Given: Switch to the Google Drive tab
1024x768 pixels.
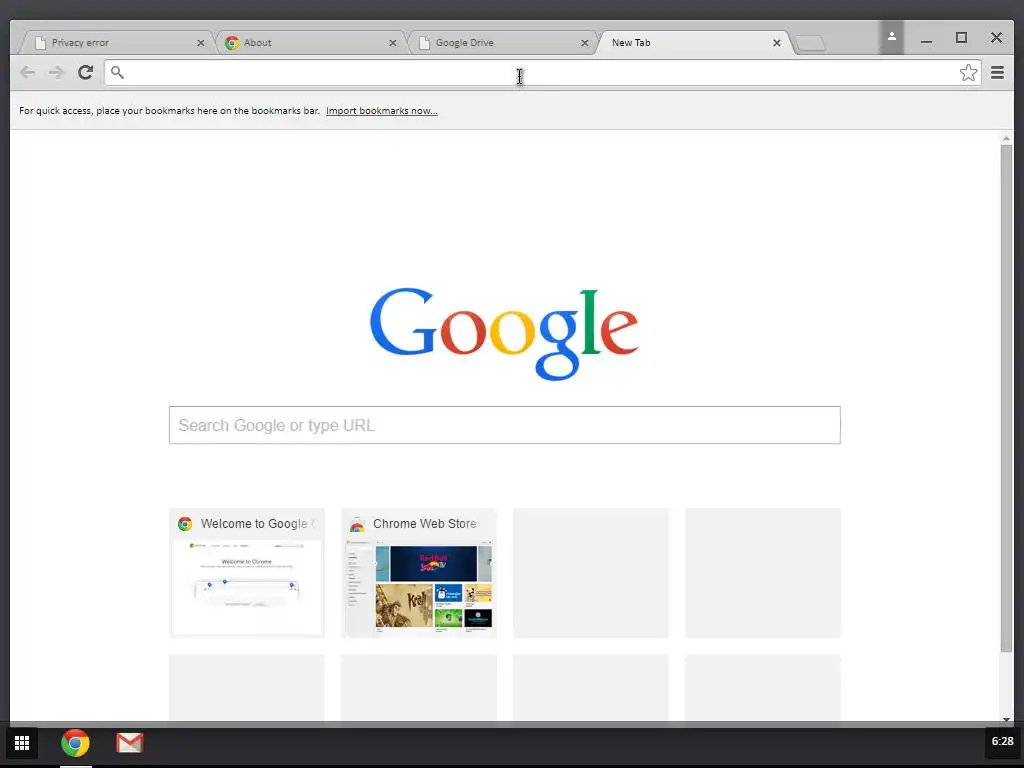Looking at the screenshot, I should tap(500, 42).
